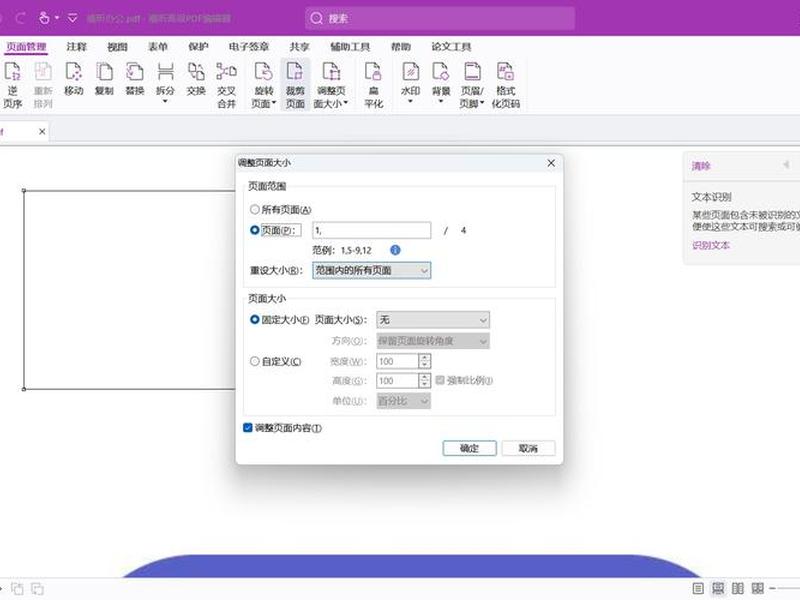Open the 表单 form tab
The width and height of the screenshot is (800, 600).
click(158, 47)
